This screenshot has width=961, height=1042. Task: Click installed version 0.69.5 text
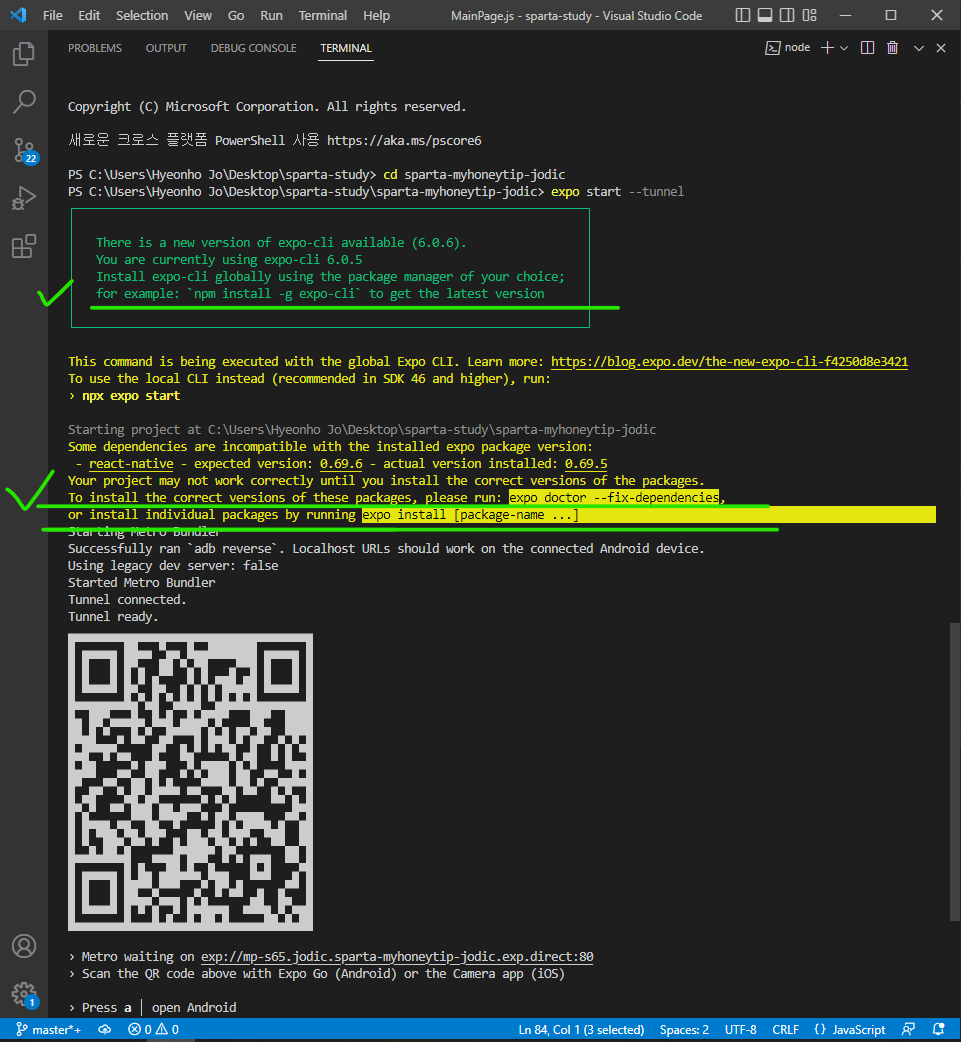pos(586,463)
